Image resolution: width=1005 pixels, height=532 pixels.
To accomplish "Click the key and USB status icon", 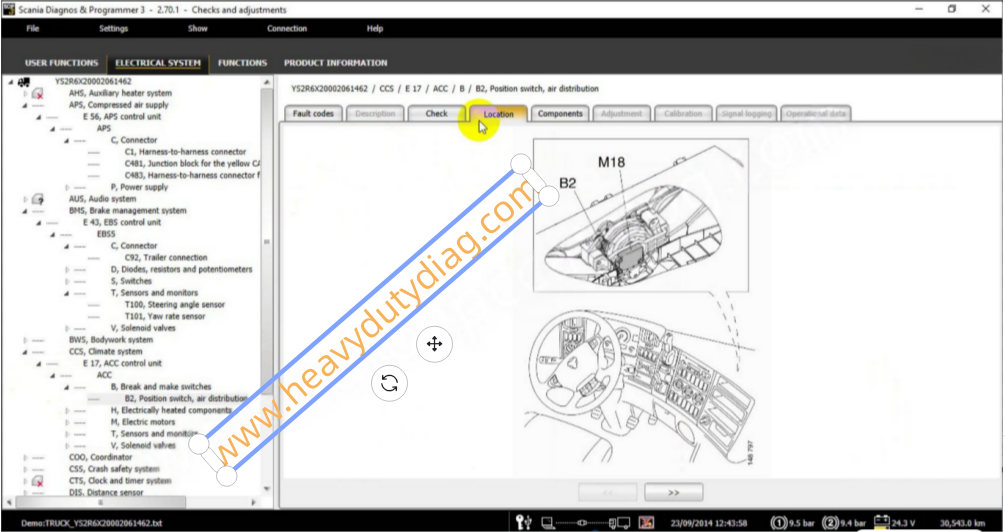I will click(524, 522).
